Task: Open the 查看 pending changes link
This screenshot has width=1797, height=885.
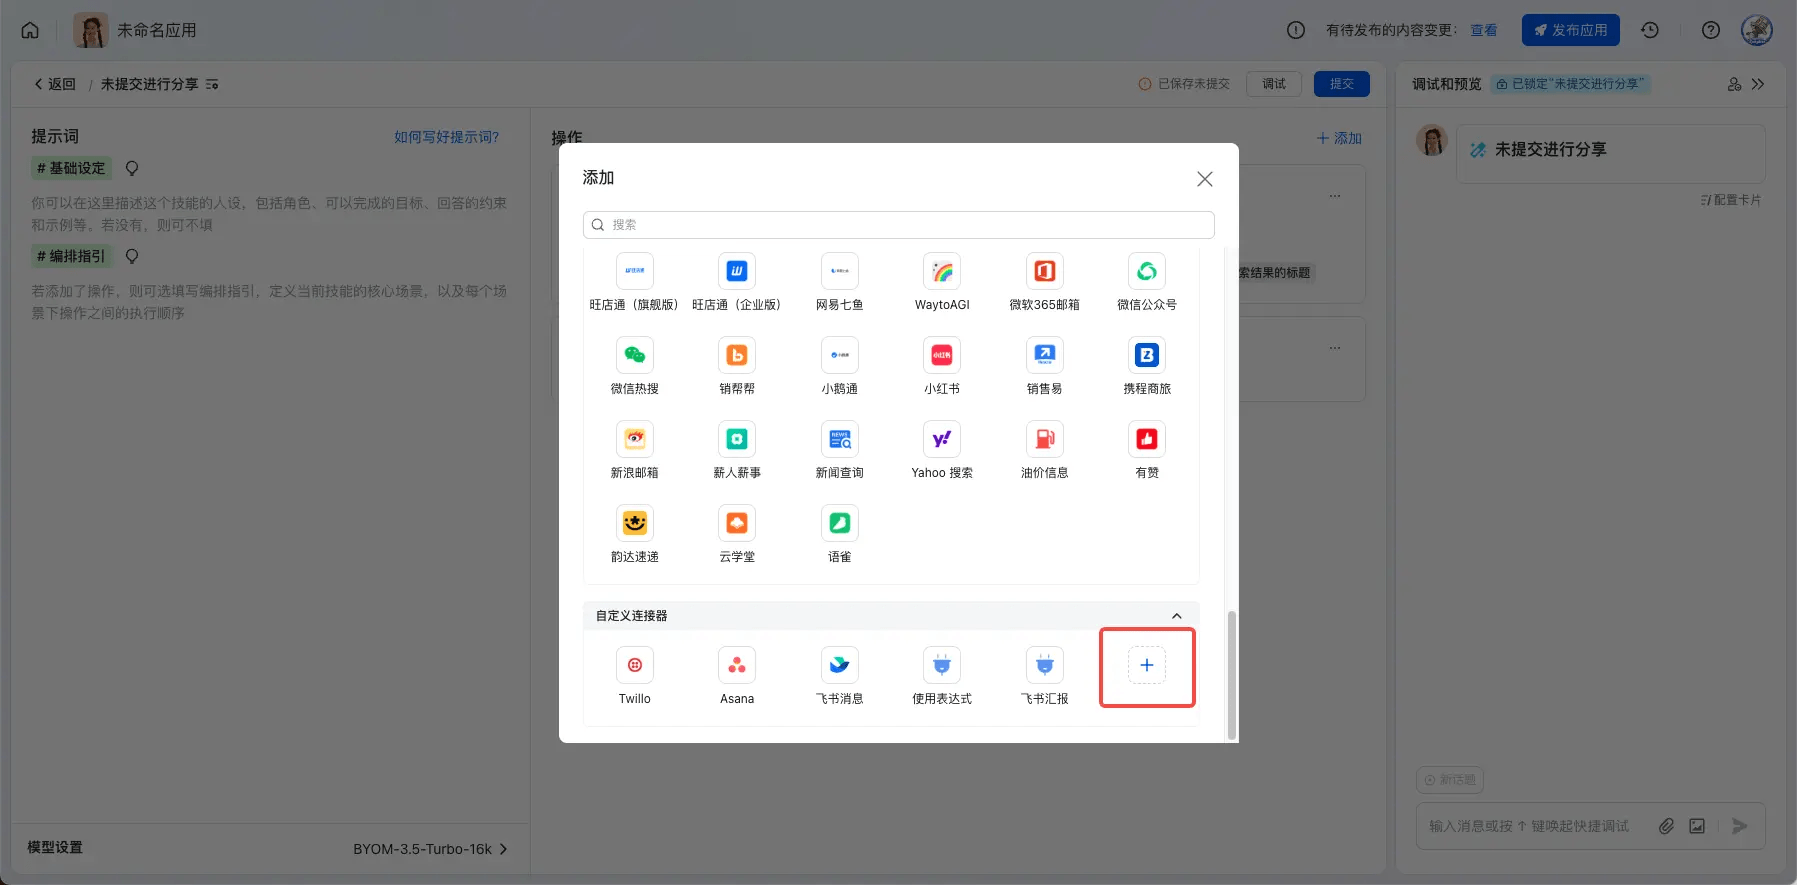Action: (x=1484, y=30)
